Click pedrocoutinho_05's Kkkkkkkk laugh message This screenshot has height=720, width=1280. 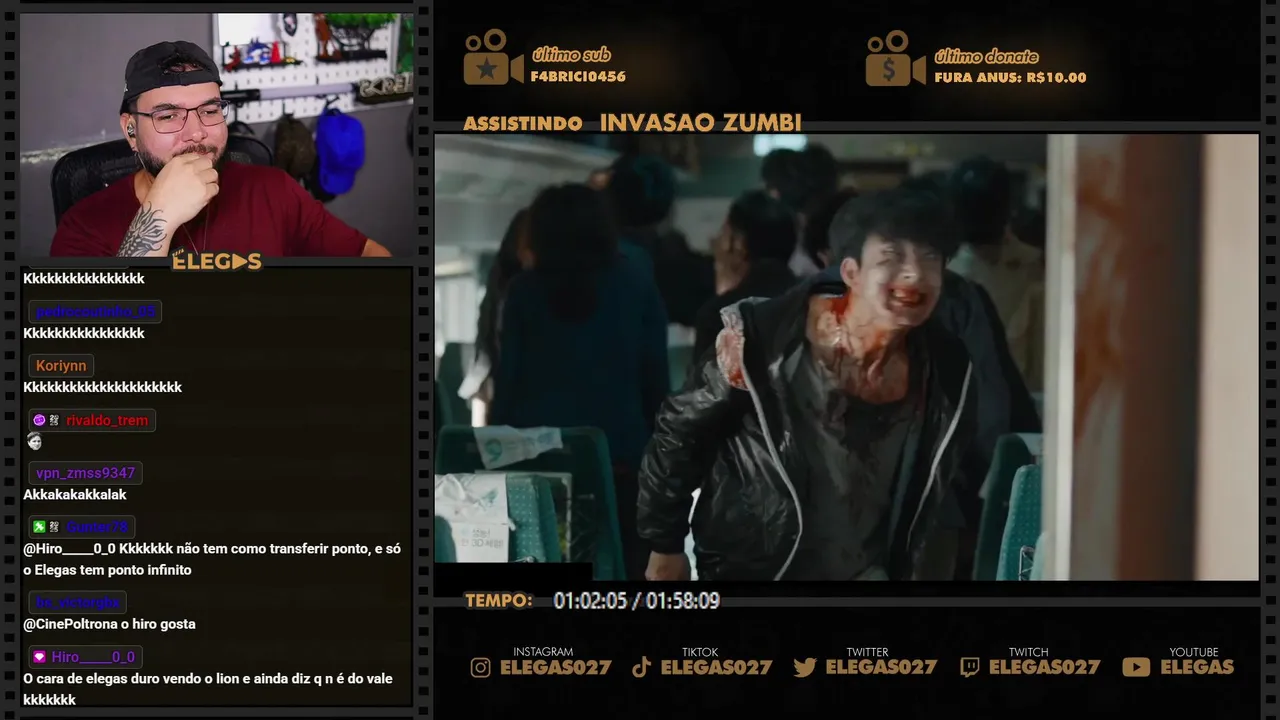pos(84,333)
